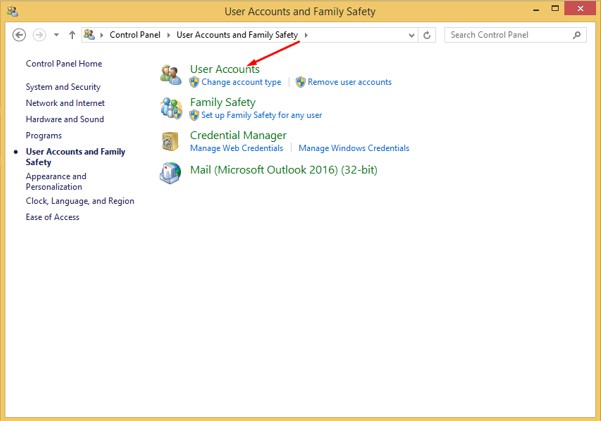Open Ease of Access category
The height and width of the screenshot is (421, 601).
(x=53, y=217)
